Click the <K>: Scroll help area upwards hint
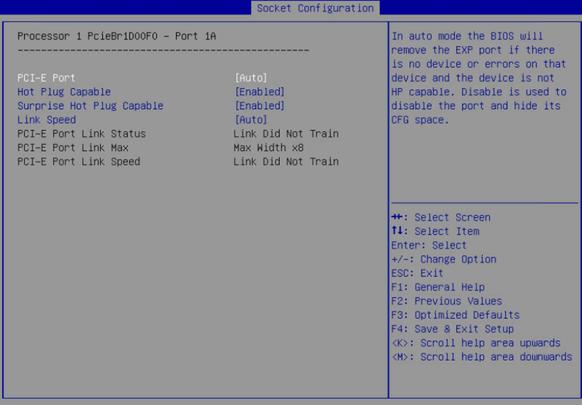The height and width of the screenshot is (405, 582). point(476,343)
